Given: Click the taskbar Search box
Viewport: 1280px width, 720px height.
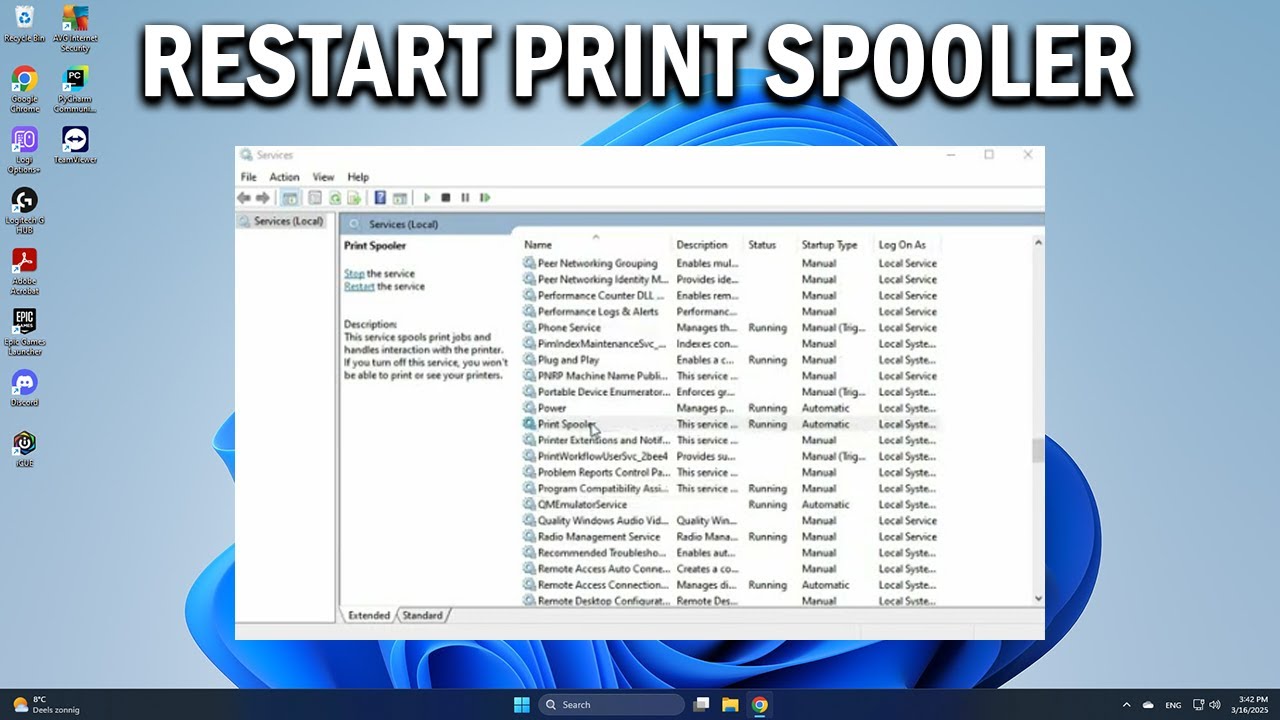Looking at the screenshot, I should [612, 705].
